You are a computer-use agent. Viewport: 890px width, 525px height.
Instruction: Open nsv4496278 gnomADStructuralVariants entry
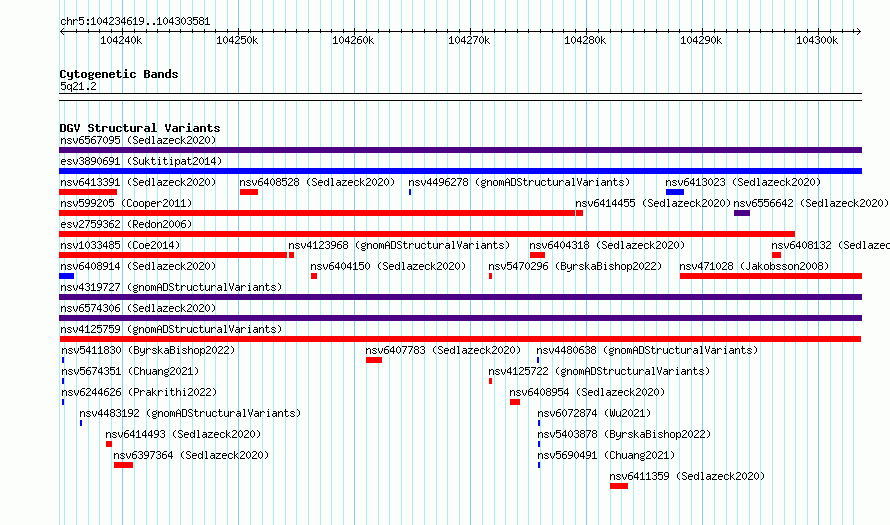[x=519, y=182]
